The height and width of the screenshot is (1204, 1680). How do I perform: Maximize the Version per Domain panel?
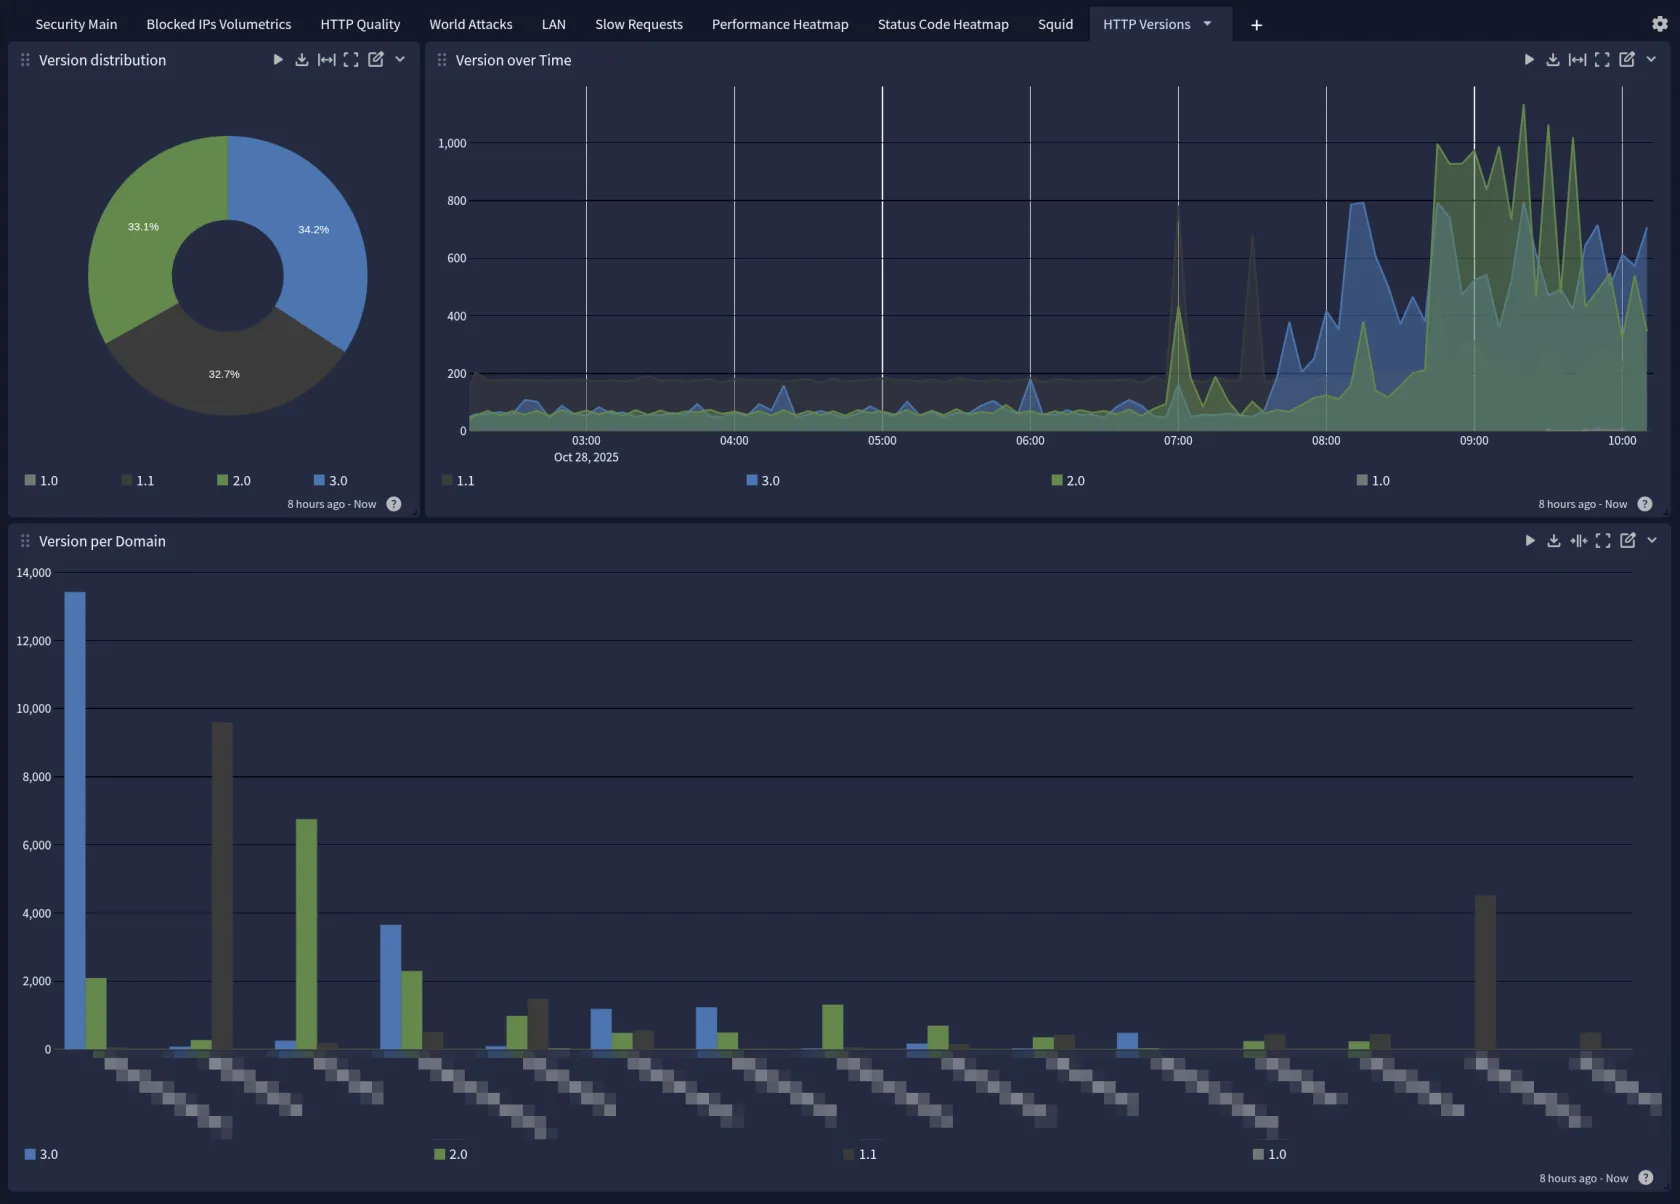pyautogui.click(x=1603, y=541)
